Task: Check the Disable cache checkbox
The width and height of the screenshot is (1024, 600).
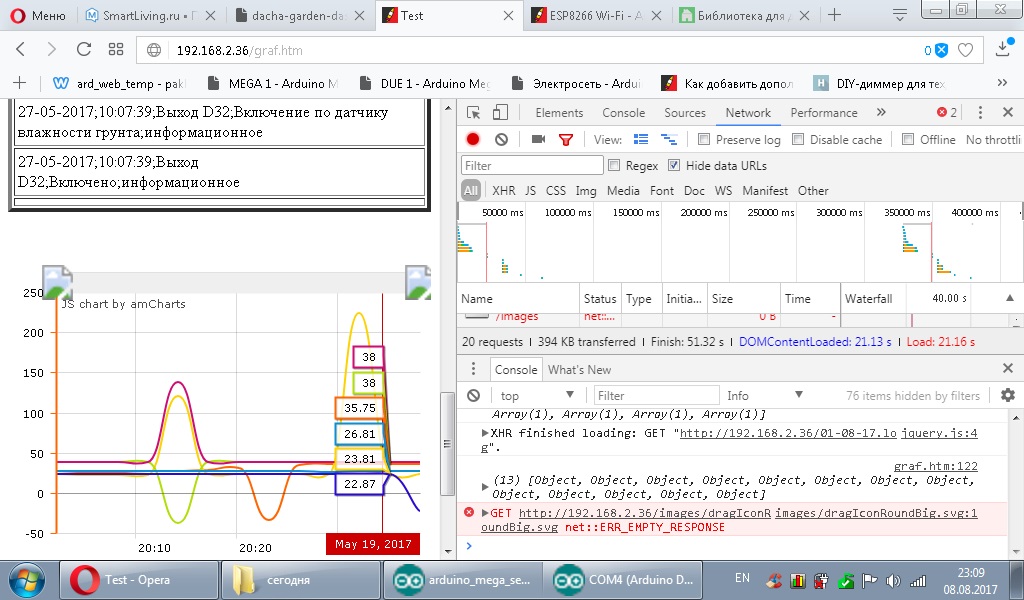Action: pyautogui.click(x=799, y=140)
